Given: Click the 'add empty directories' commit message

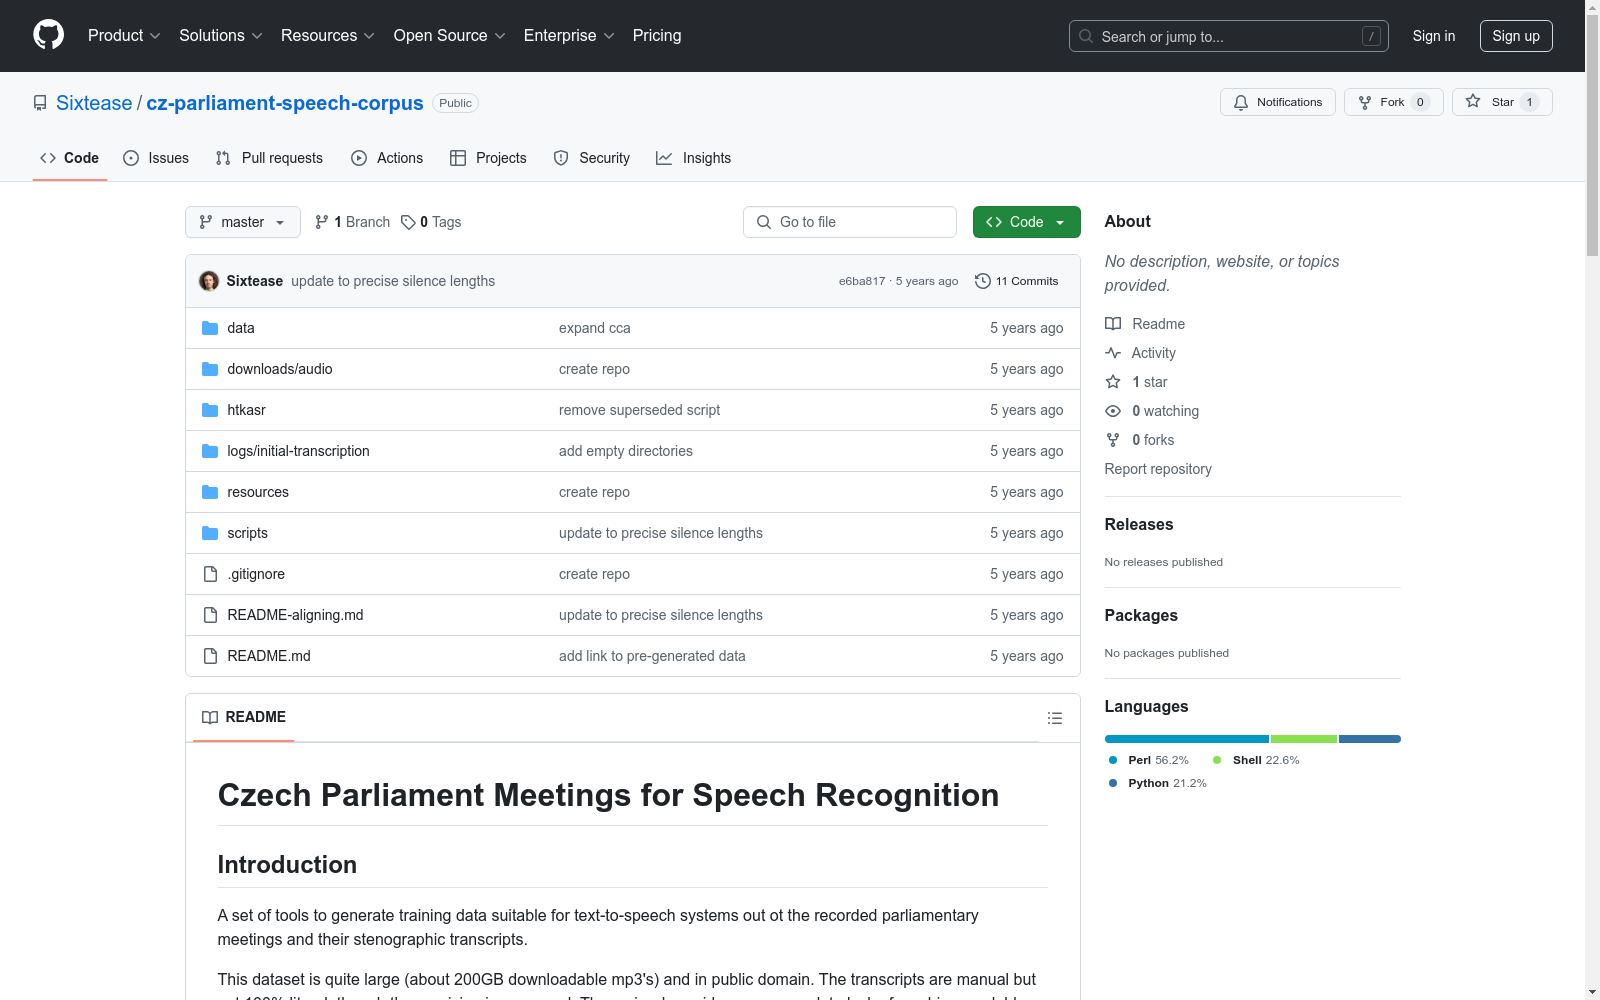Looking at the screenshot, I should point(626,451).
